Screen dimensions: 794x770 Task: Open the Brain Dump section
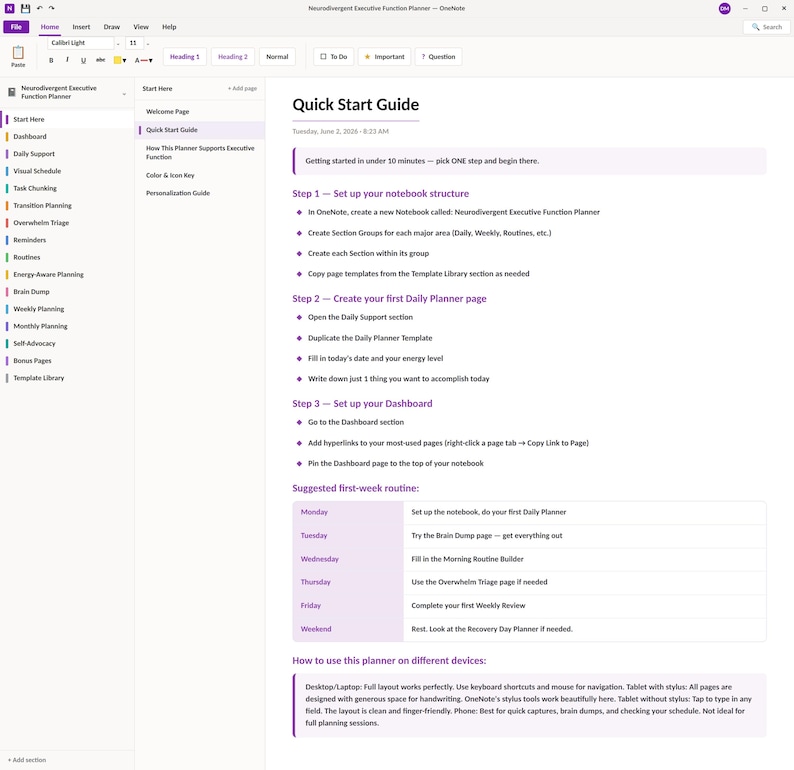pyautogui.click(x=67, y=292)
